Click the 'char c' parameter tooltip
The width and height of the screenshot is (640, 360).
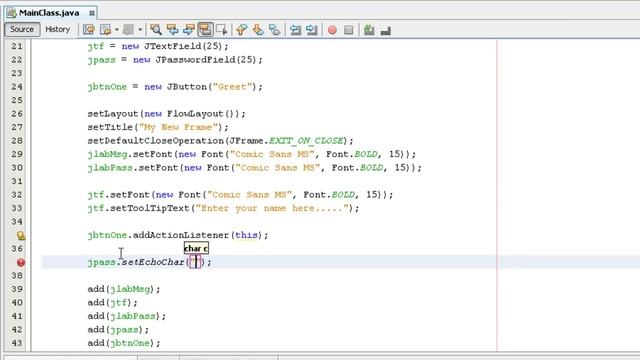click(x=196, y=248)
